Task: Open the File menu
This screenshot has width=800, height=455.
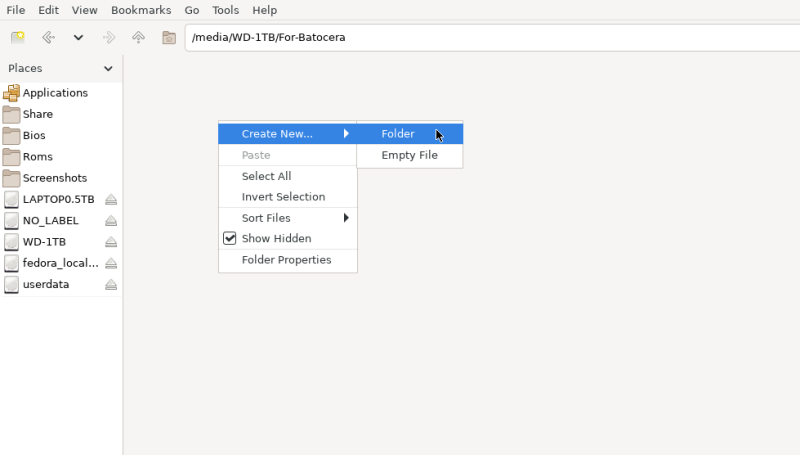Action: point(16,10)
